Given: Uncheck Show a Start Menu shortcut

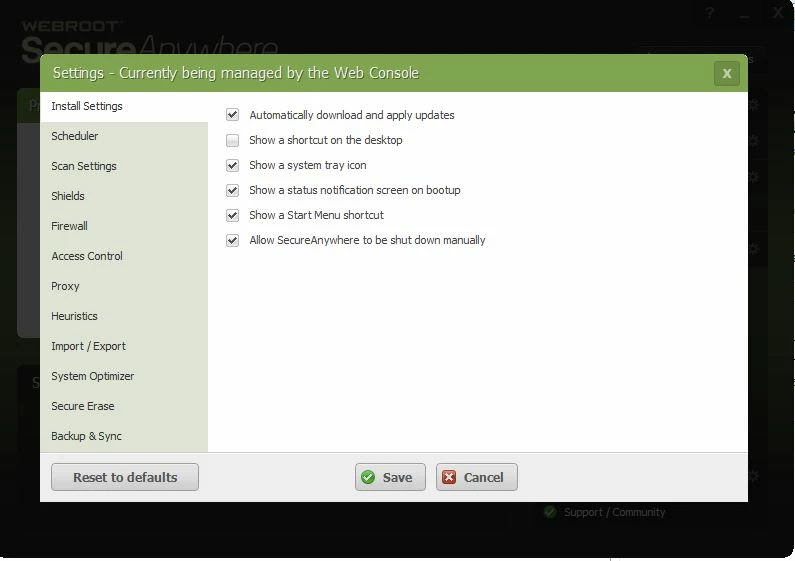Looking at the screenshot, I should point(232,215).
